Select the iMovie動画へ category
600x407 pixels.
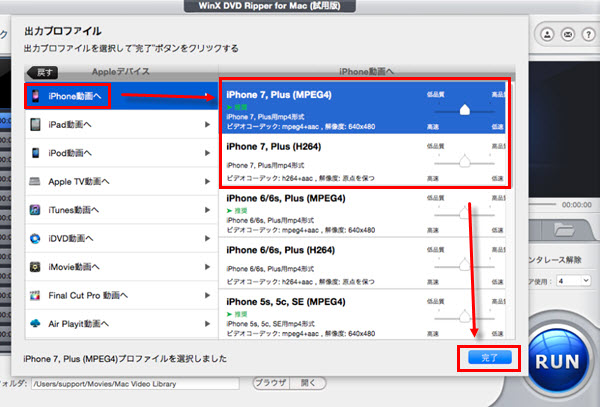point(121,267)
